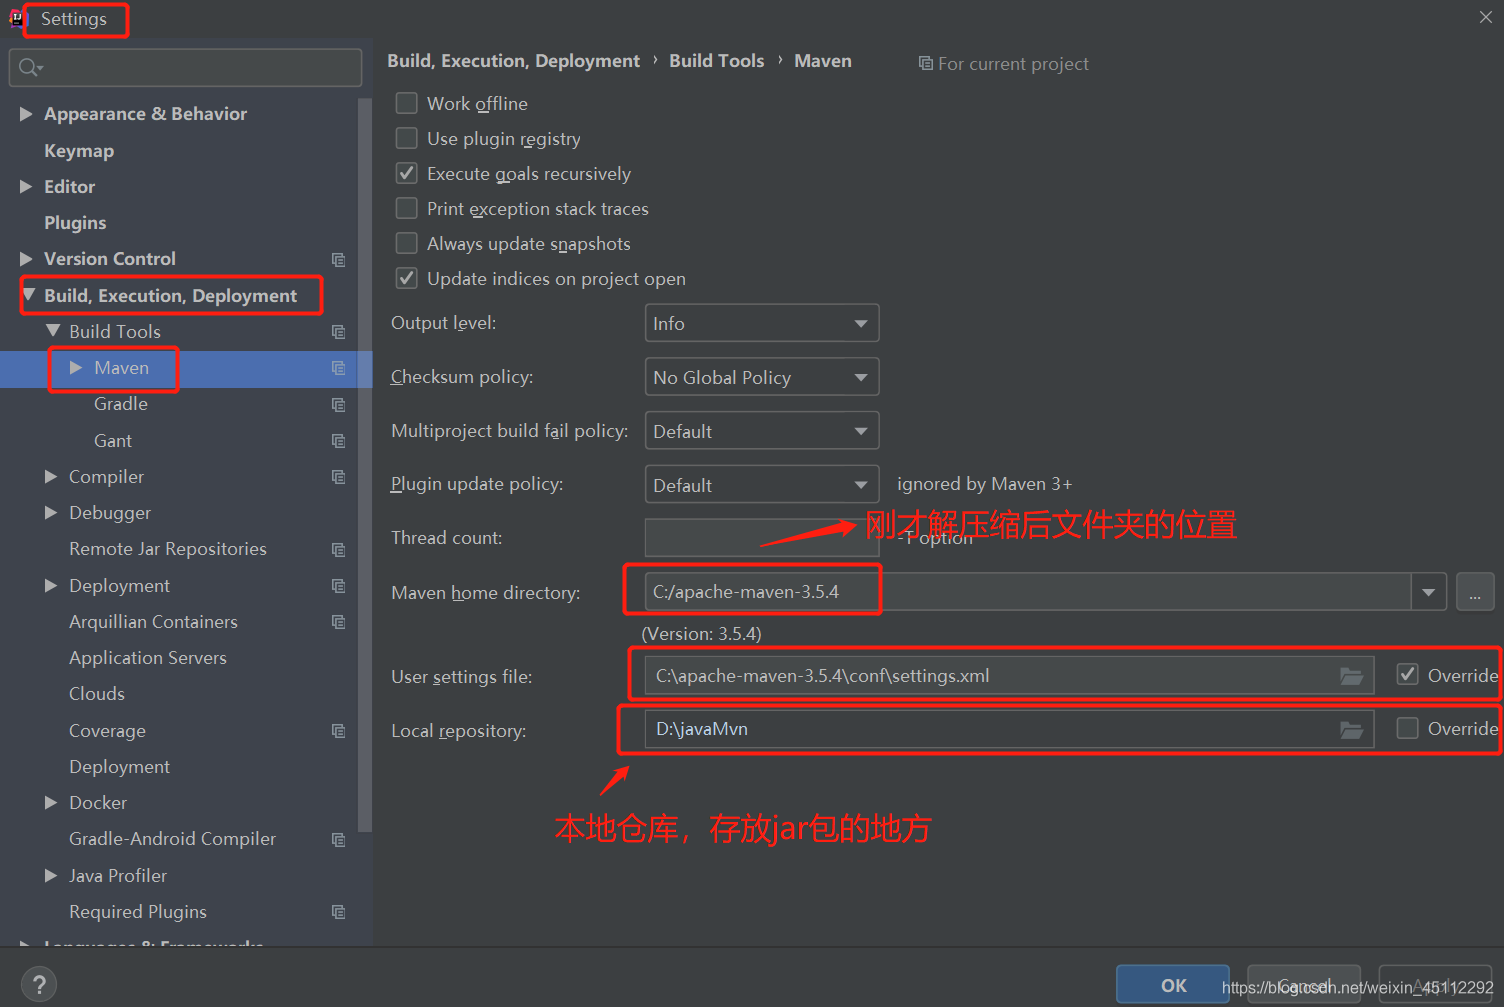Enable Print exception stack traces
Image resolution: width=1504 pixels, height=1007 pixels.
pos(407,208)
